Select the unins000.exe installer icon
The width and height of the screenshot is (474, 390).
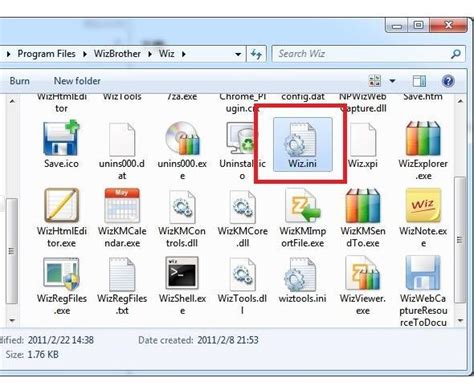[182, 139]
